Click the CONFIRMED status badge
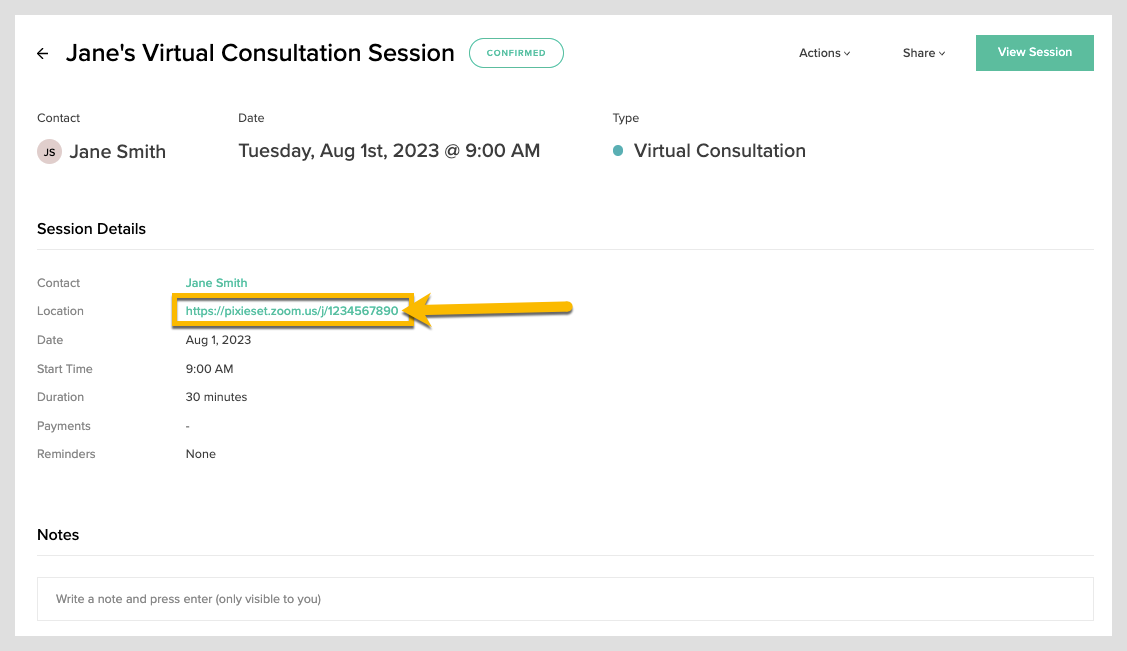 pyautogui.click(x=516, y=53)
